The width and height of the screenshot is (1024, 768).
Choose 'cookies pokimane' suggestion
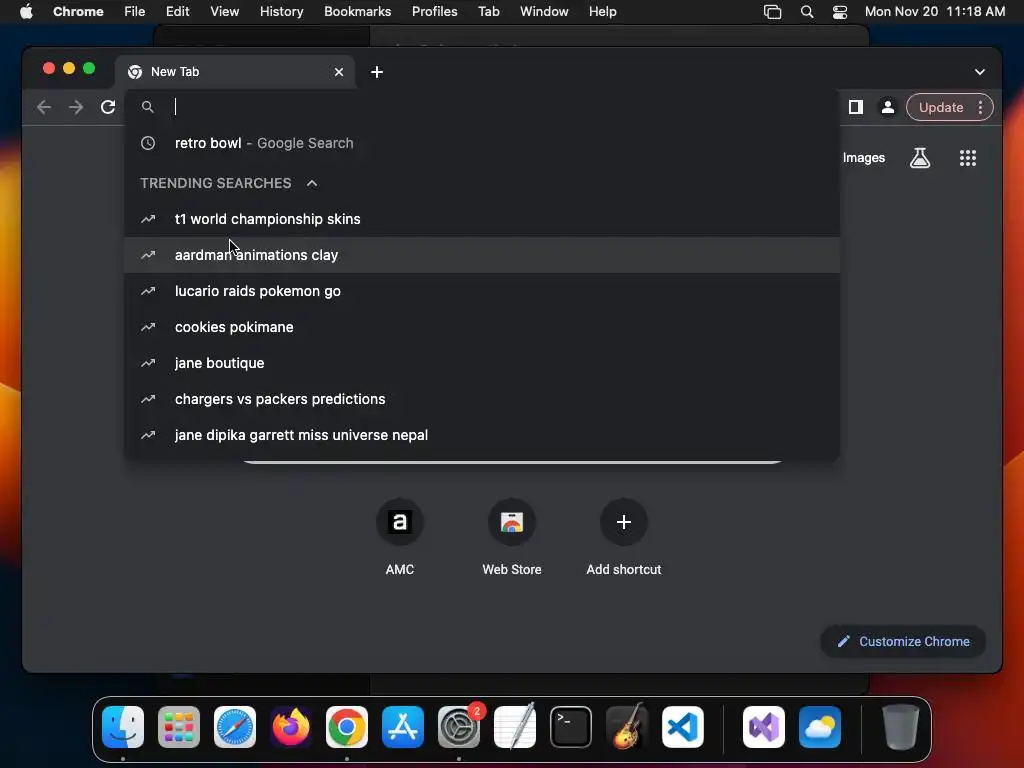[x=482, y=327]
